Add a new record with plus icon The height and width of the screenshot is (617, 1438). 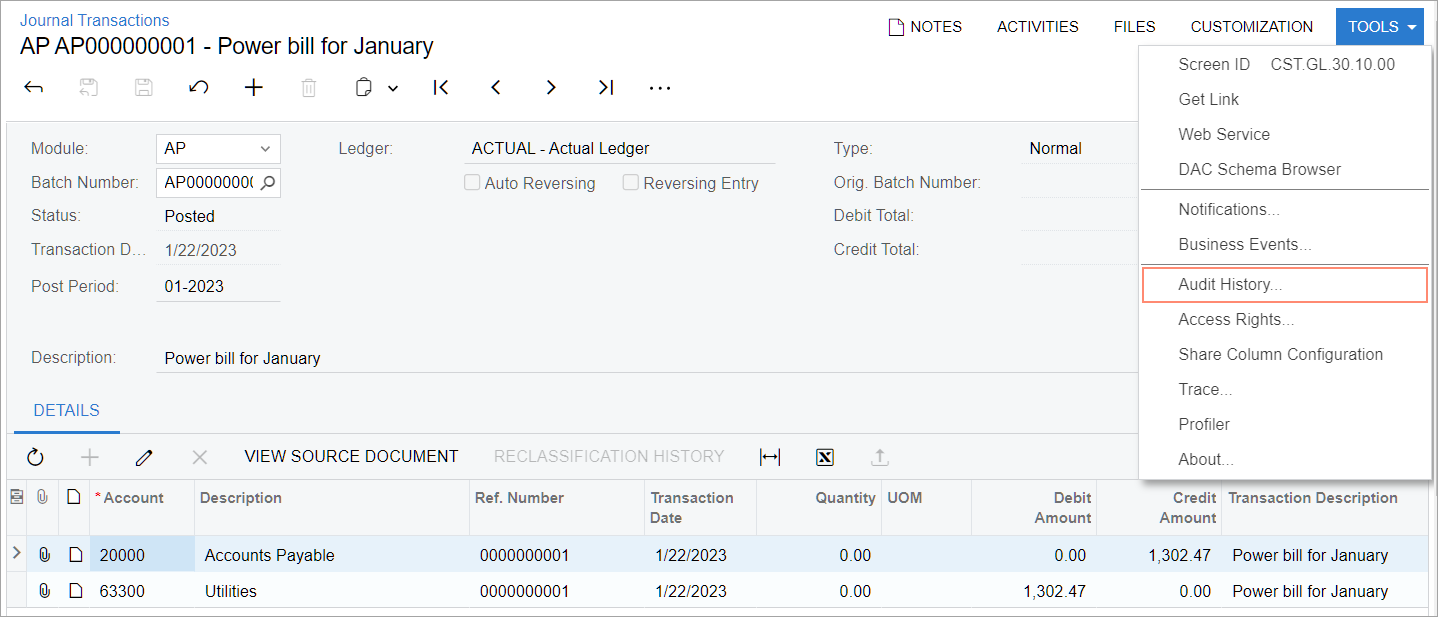pos(254,88)
